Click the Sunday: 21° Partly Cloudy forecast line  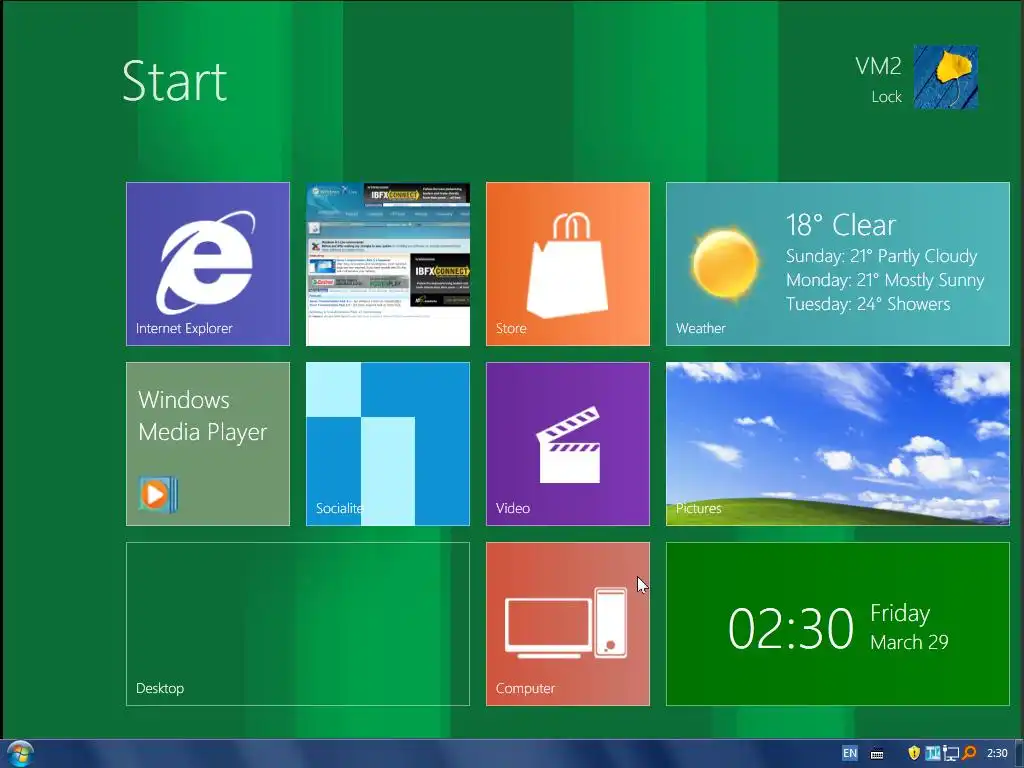(882, 256)
